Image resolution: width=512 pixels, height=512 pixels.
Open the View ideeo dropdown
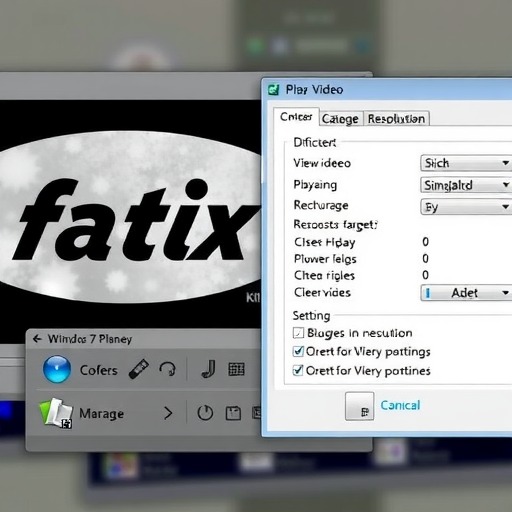[x=466, y=163]
